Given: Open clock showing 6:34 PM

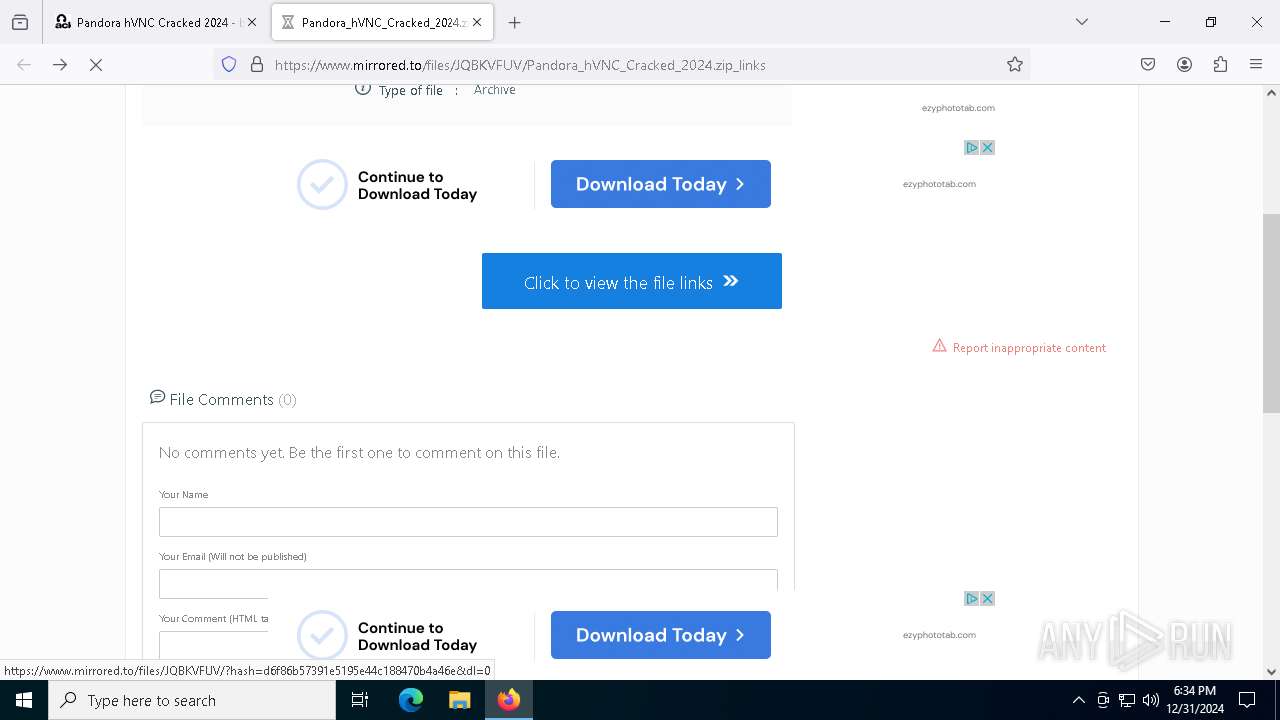Looking at the screenshot, I should [1195, 700].
